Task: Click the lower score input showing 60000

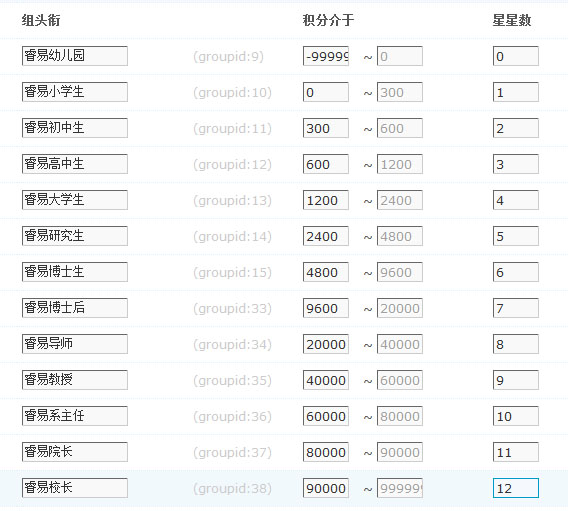Action: point(326,416)
